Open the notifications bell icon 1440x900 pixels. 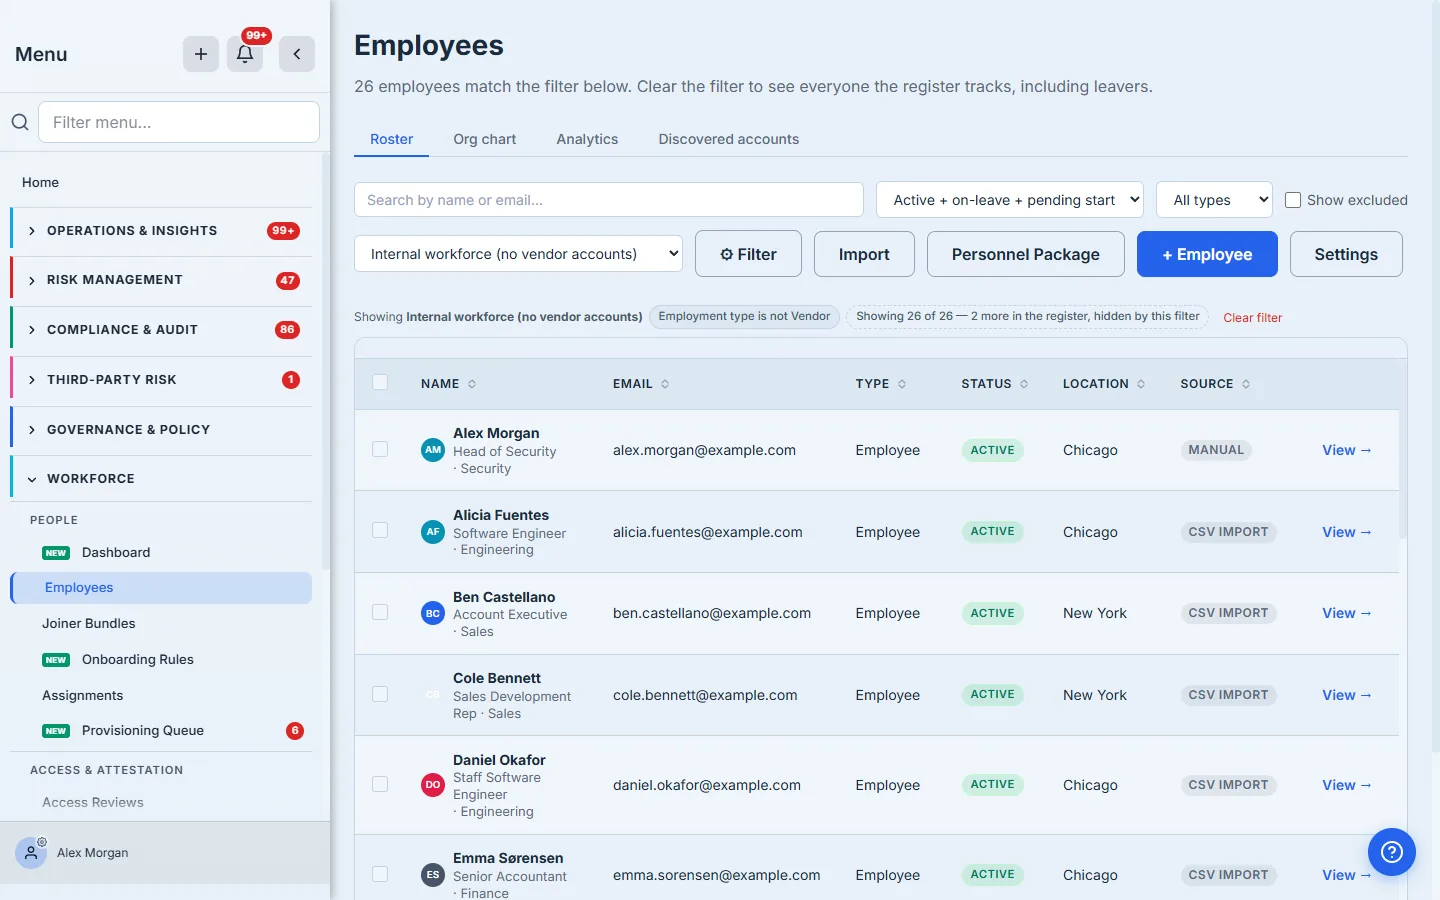245,54
